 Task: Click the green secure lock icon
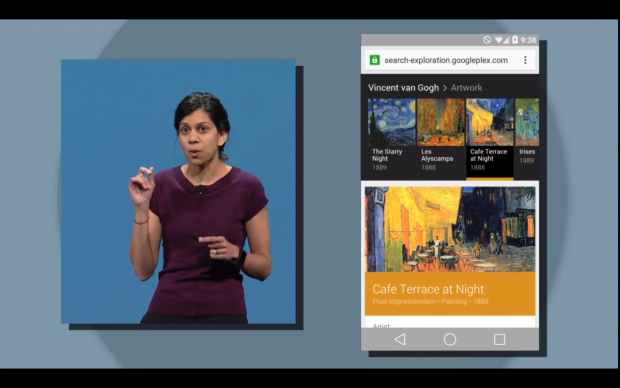coord(374,60)
